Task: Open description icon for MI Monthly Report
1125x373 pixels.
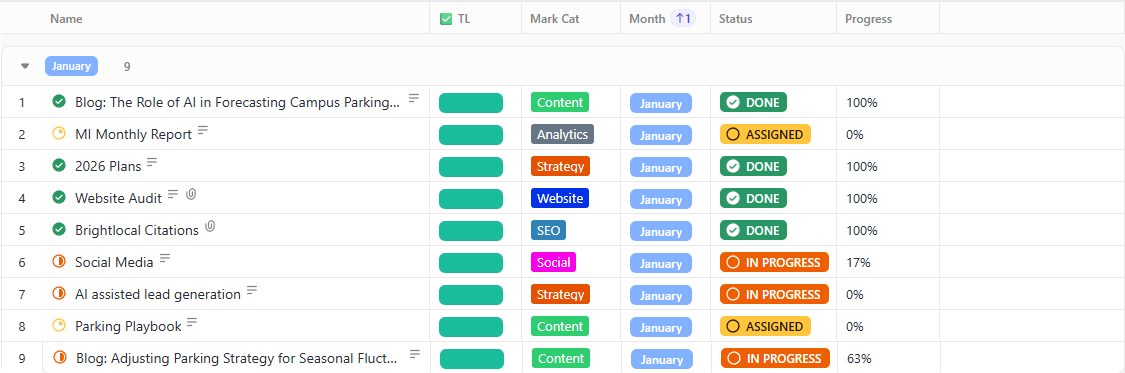Action: pos(203,130)
